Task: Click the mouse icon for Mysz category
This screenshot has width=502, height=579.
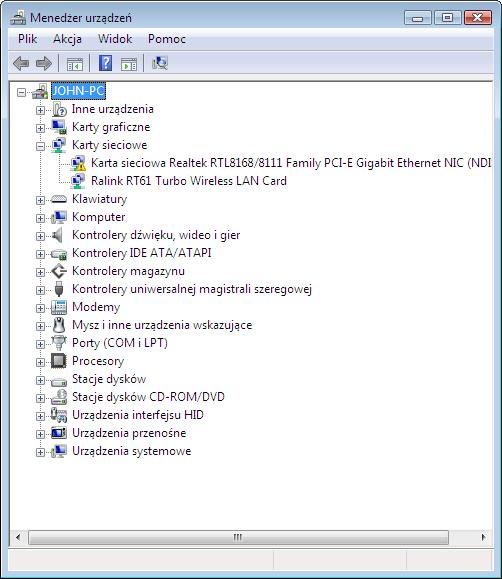Action: point(59,325)
